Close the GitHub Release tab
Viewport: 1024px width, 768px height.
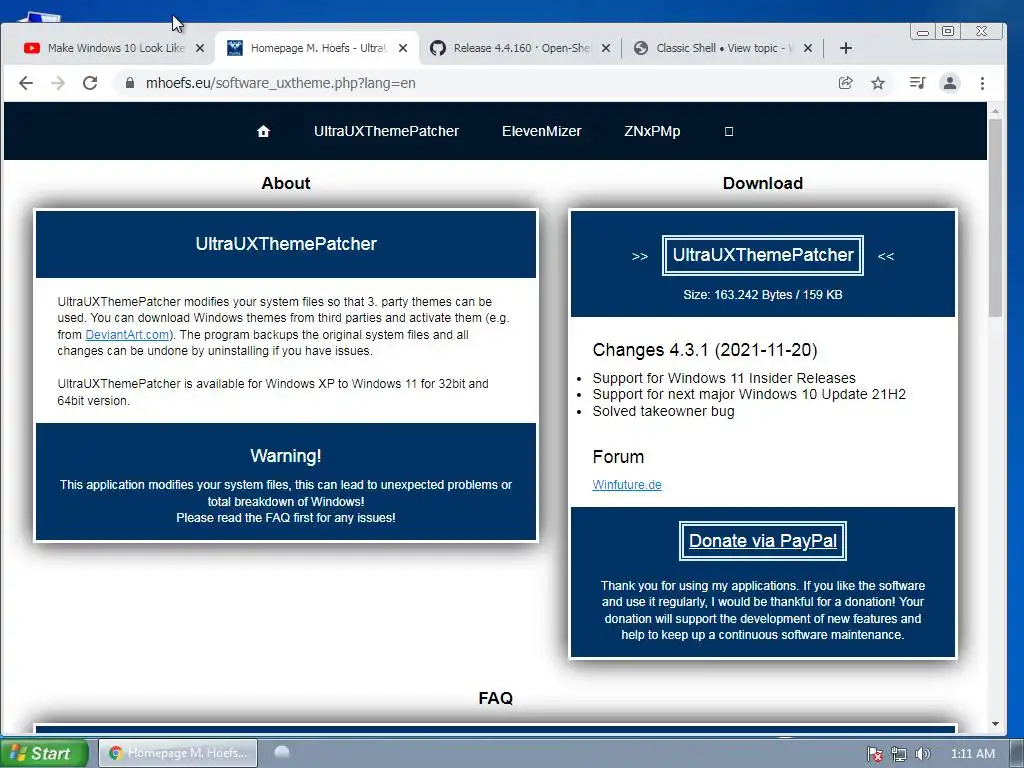click(606, 48)
